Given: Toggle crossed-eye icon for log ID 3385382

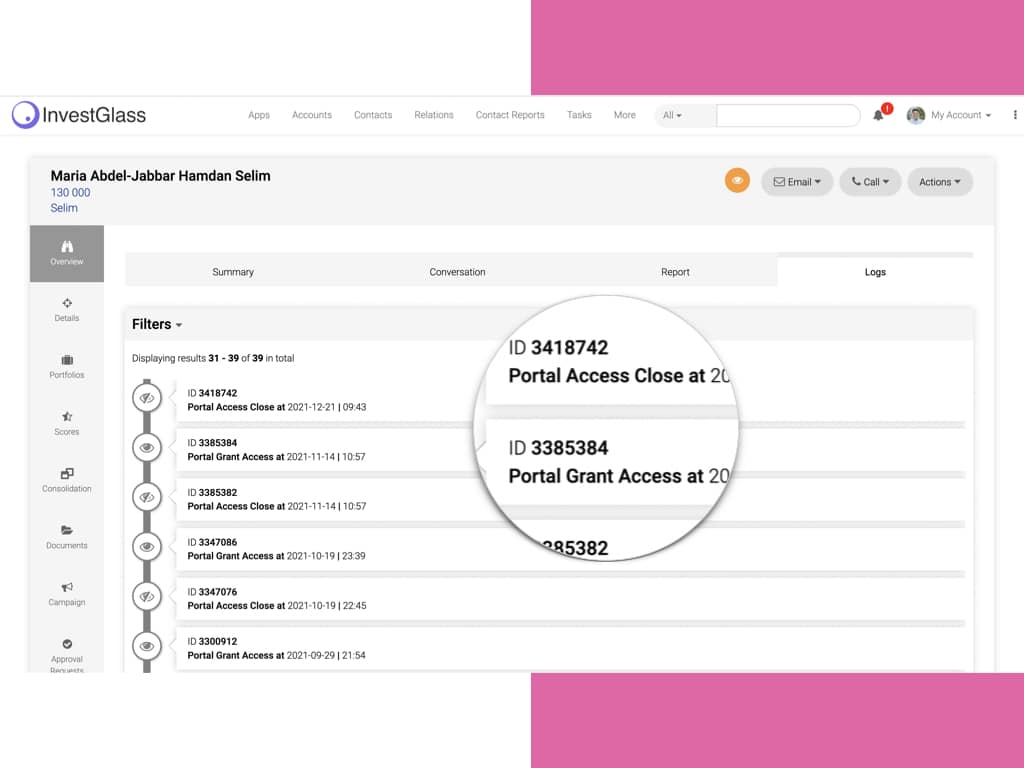Looking at the screenshot, I should [147, 497].
